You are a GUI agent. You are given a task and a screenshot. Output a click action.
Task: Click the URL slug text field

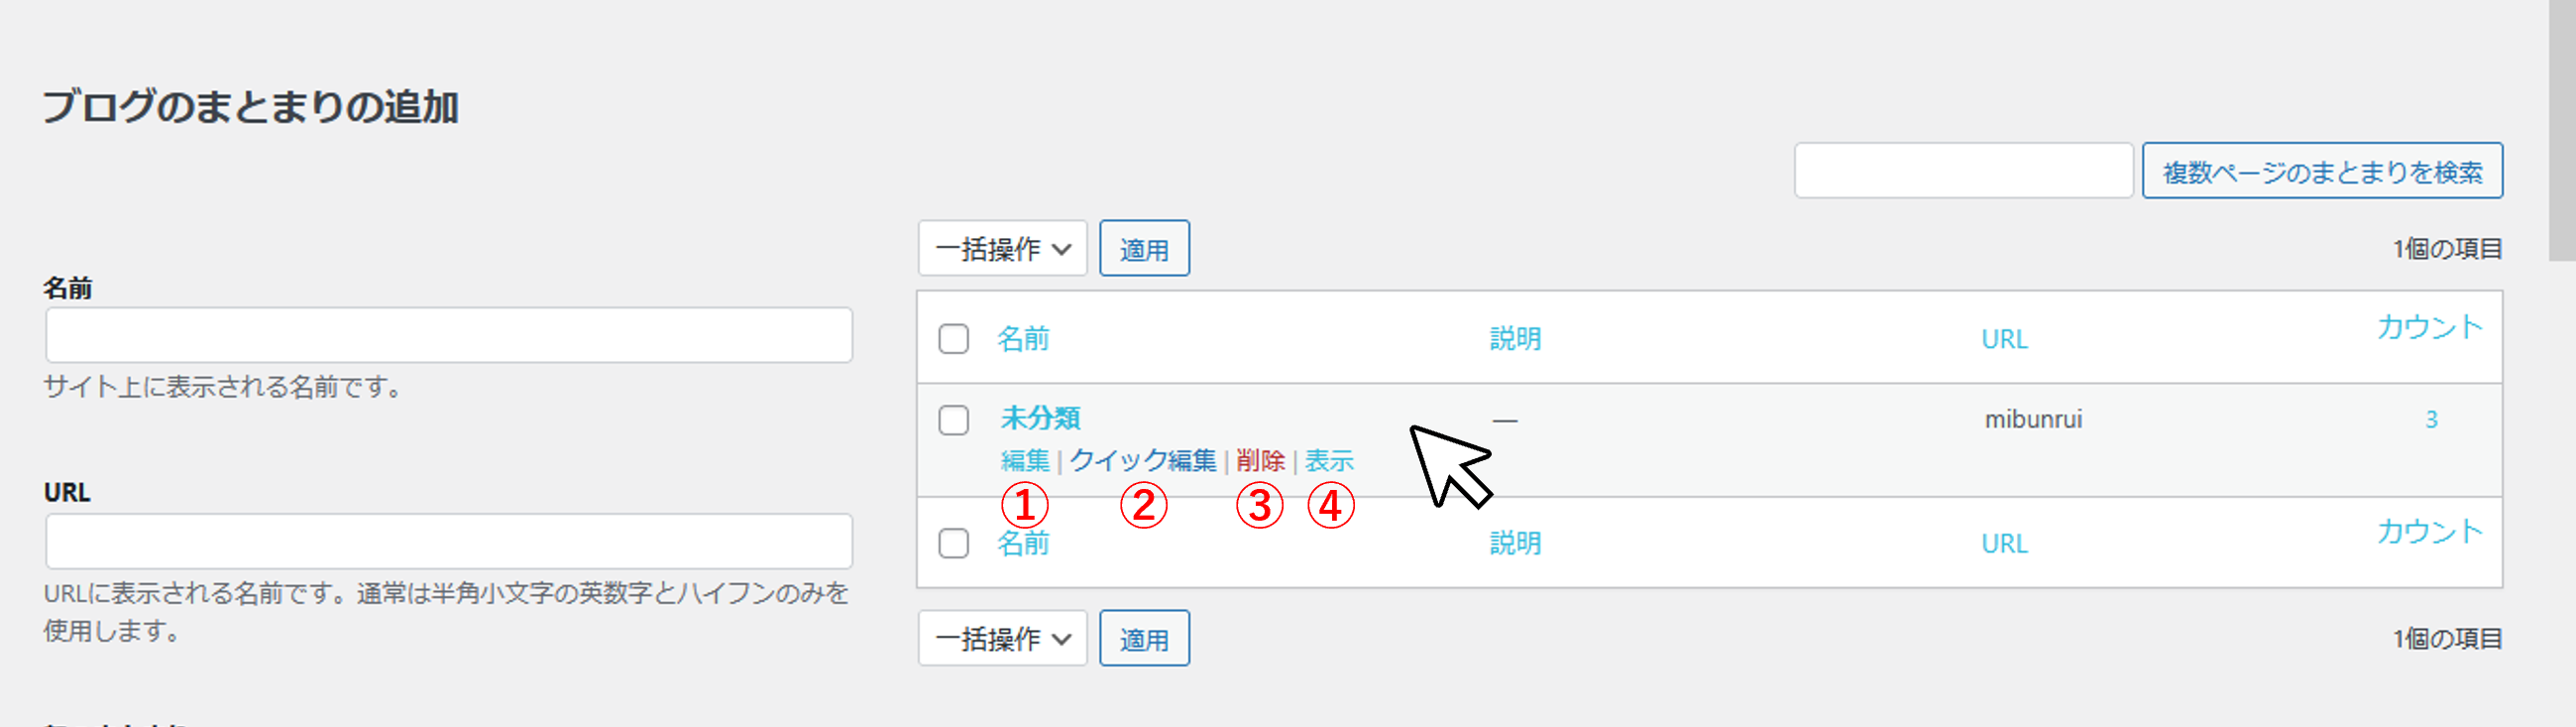pyautogui.click(x=449, y=542)
